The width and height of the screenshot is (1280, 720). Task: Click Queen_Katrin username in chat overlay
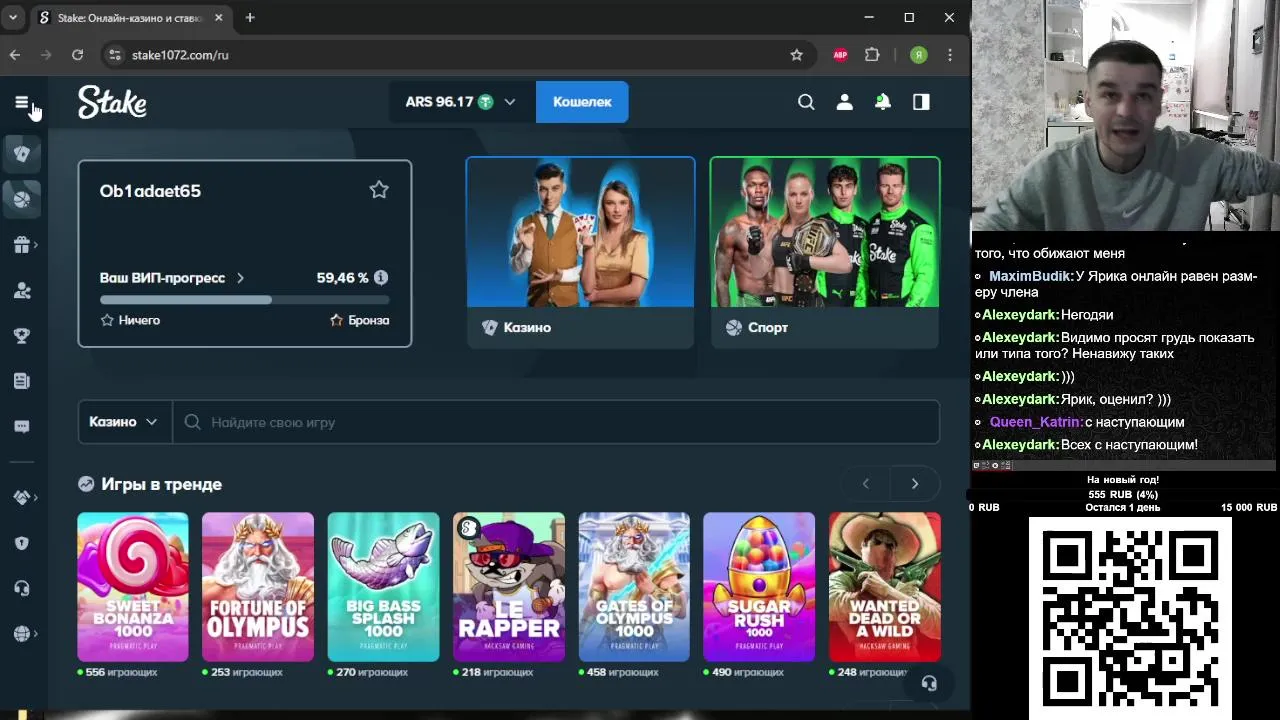point(1036,422)
